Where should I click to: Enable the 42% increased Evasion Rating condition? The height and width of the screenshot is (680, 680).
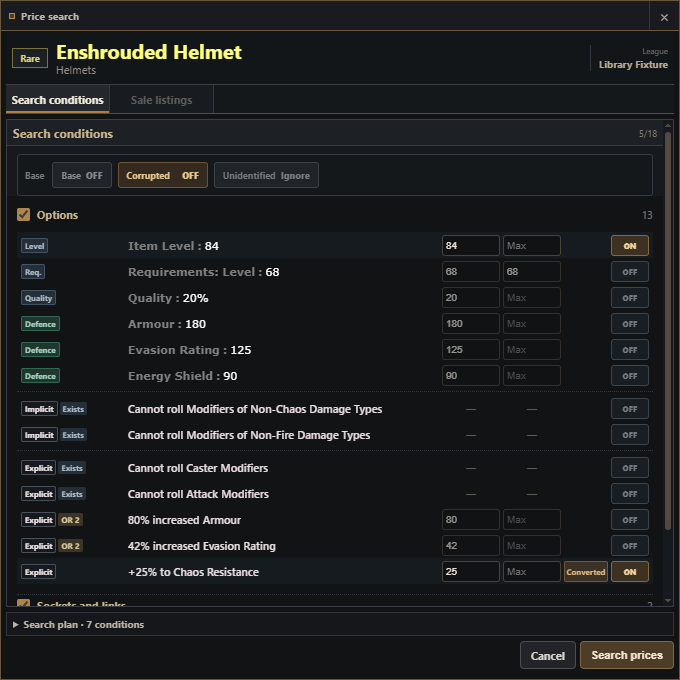[630, 546]
